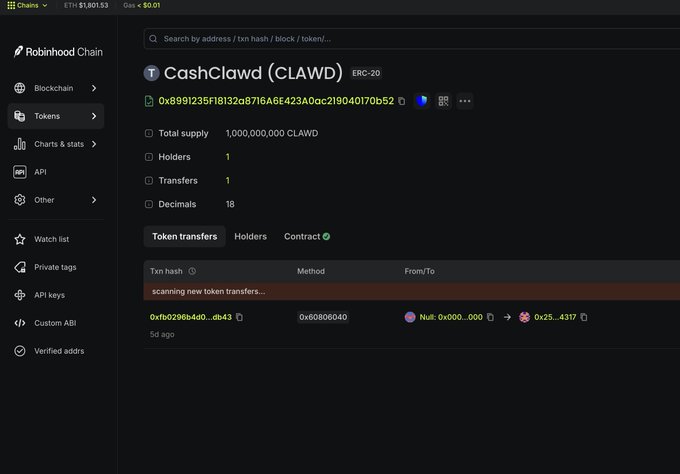This screenshot has width=680, height=474.
Task: Switch to the Token transfers tab
Action: coord(185,237)
